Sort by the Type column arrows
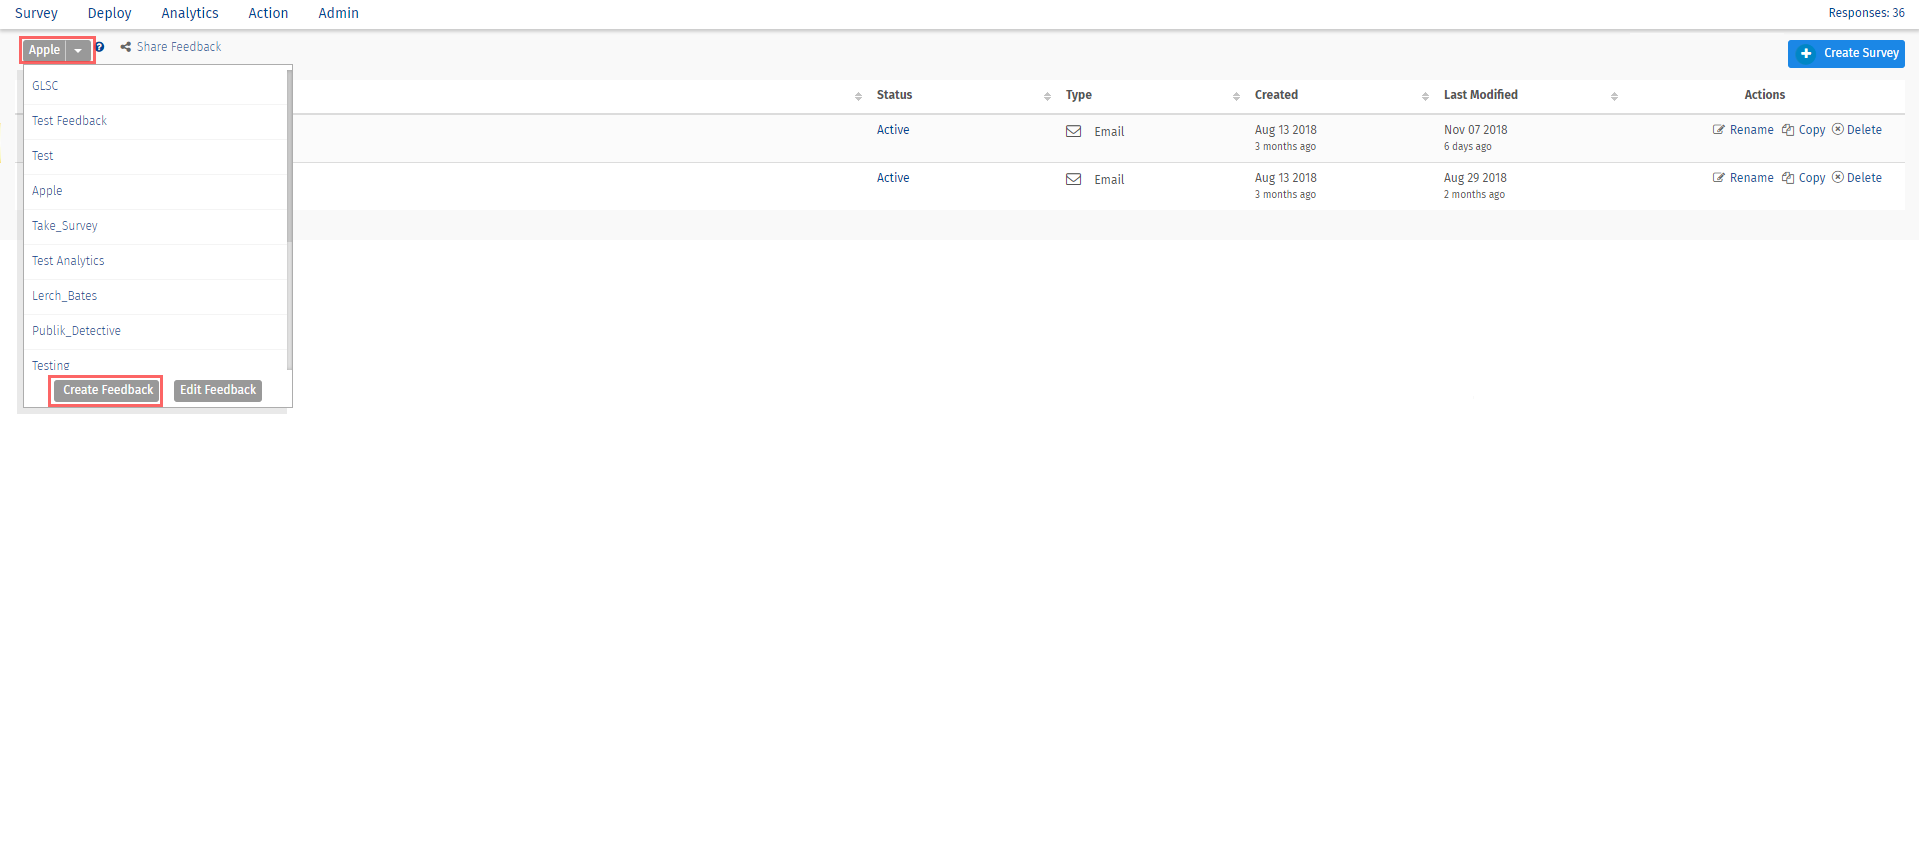This screenshot has height=842, width=1919. 1236,96
